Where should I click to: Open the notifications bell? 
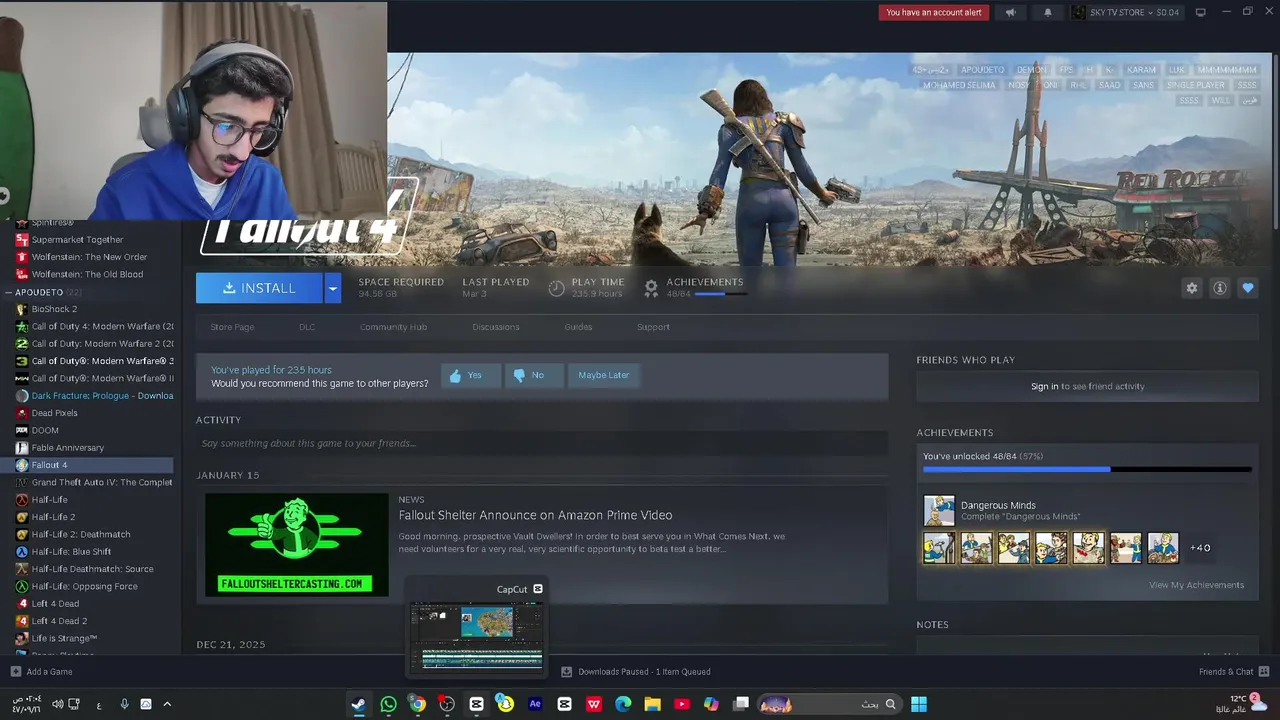[x=1048, y=12]
